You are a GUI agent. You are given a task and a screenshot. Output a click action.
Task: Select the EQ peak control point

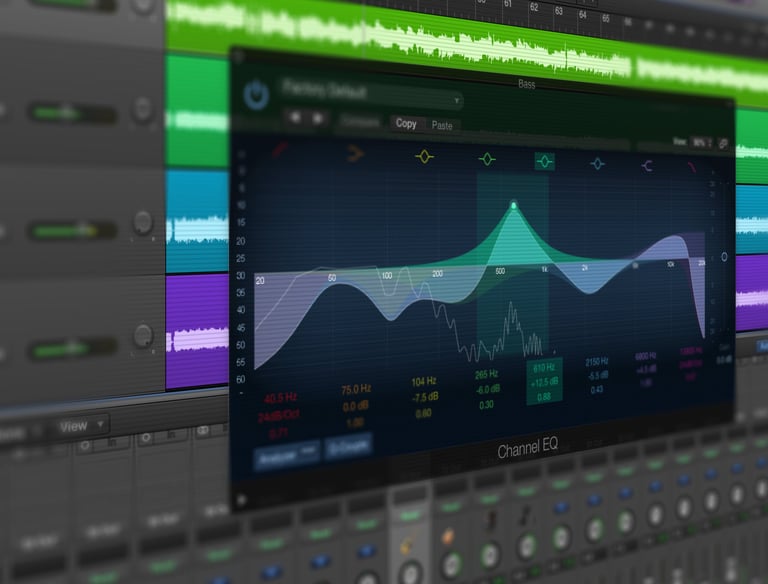pyautogui.click(x=514, y=205)
